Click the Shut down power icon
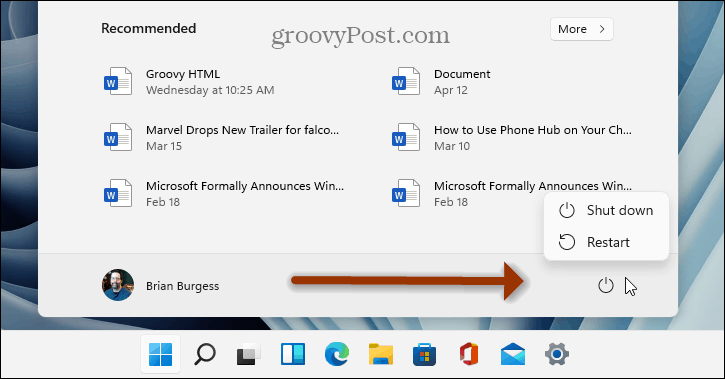 click(567, 210)
